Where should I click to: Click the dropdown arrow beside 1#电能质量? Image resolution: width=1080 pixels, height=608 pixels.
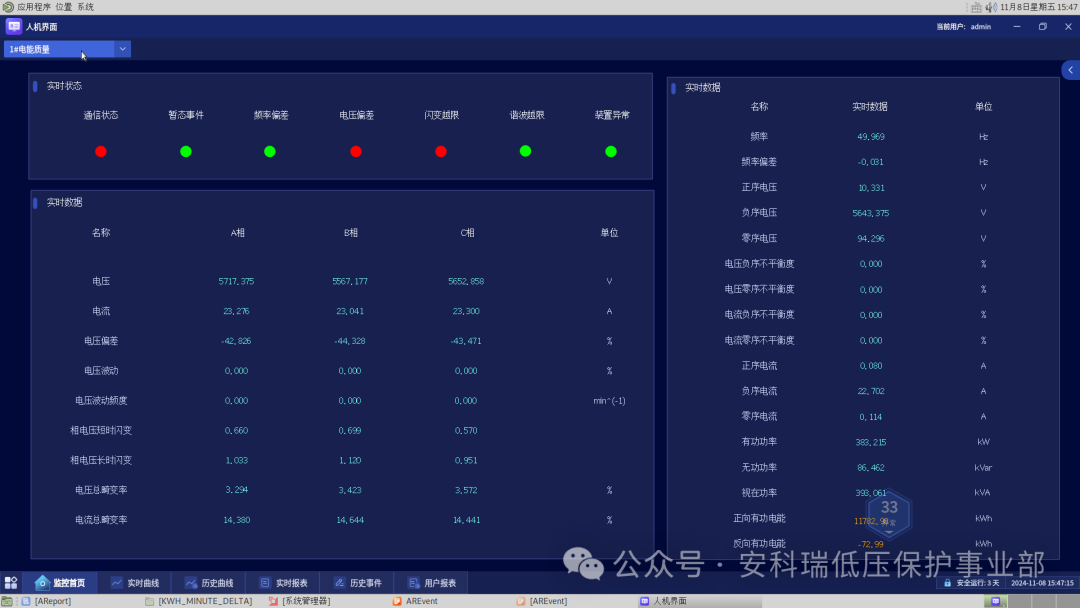click(122, 49)
